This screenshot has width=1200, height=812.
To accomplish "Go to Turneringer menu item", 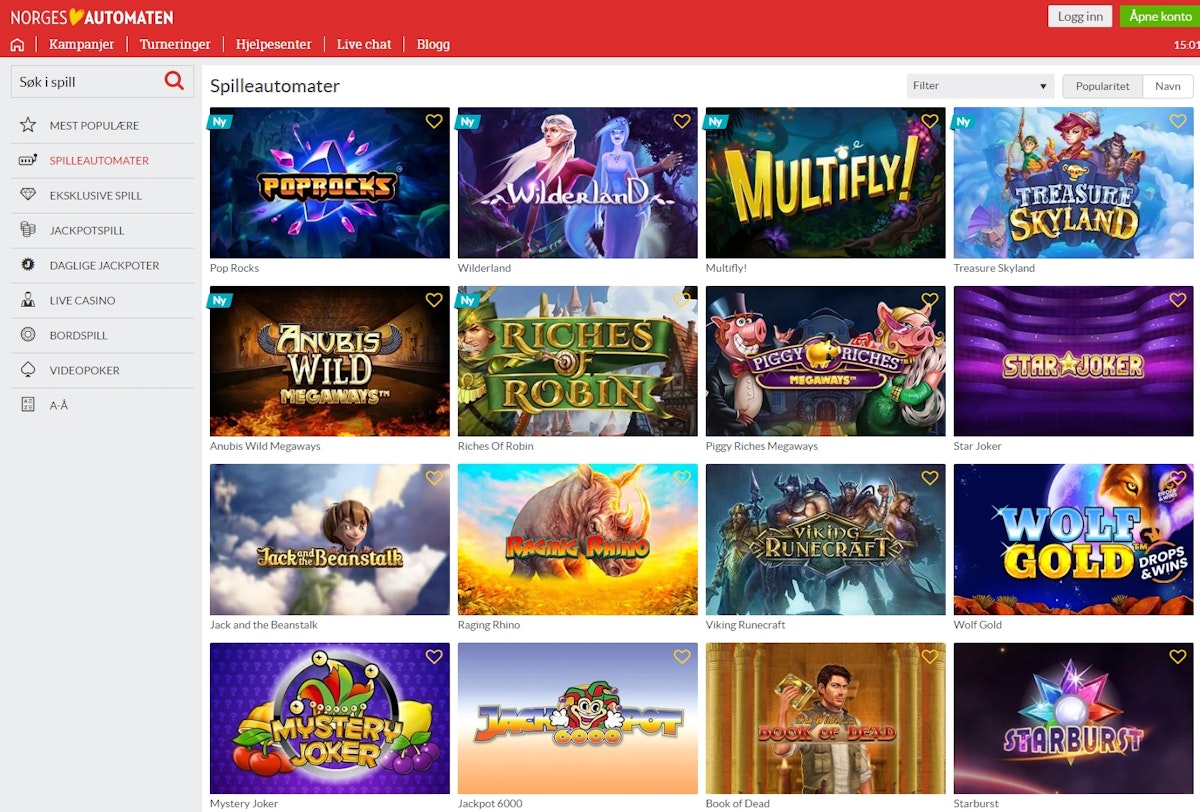I will 175,44.
